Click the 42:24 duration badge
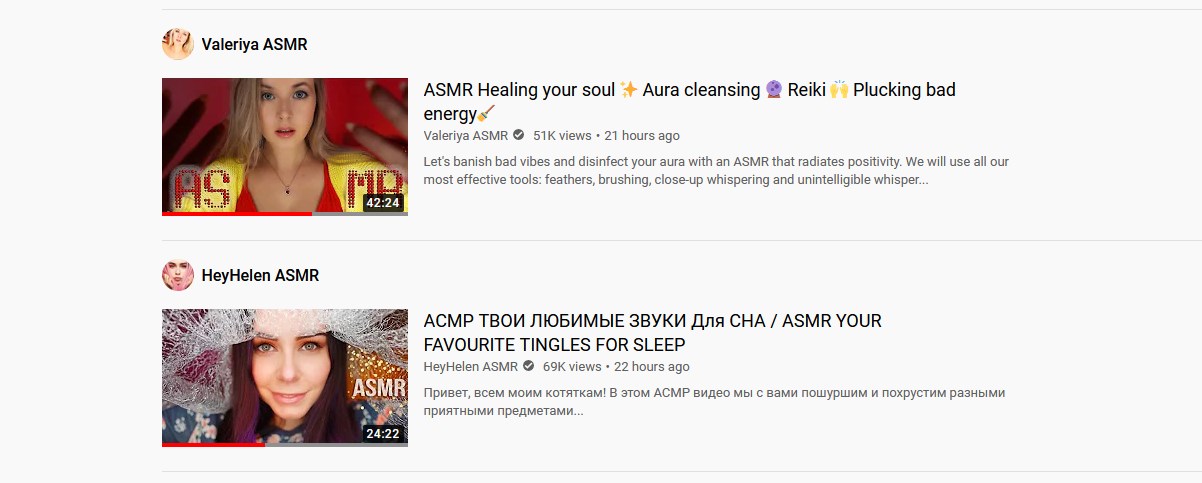Image resolution: width=1202 pixels, height=483 pixels. [383, 203]
